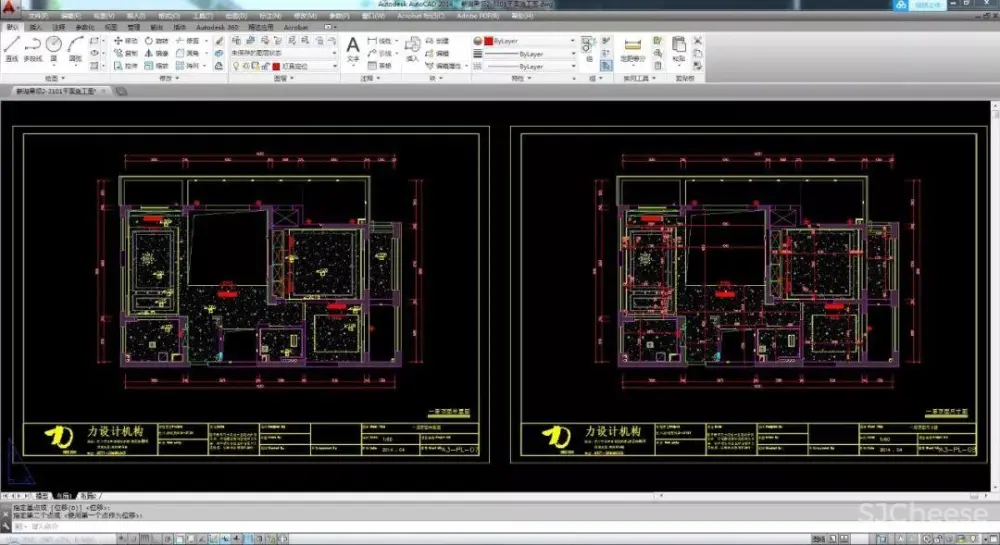The height and width of the screenshot is (545, 1000).
Task: Switch to the Insert (插入) ribbon tab
Action: tap(34, 27)
